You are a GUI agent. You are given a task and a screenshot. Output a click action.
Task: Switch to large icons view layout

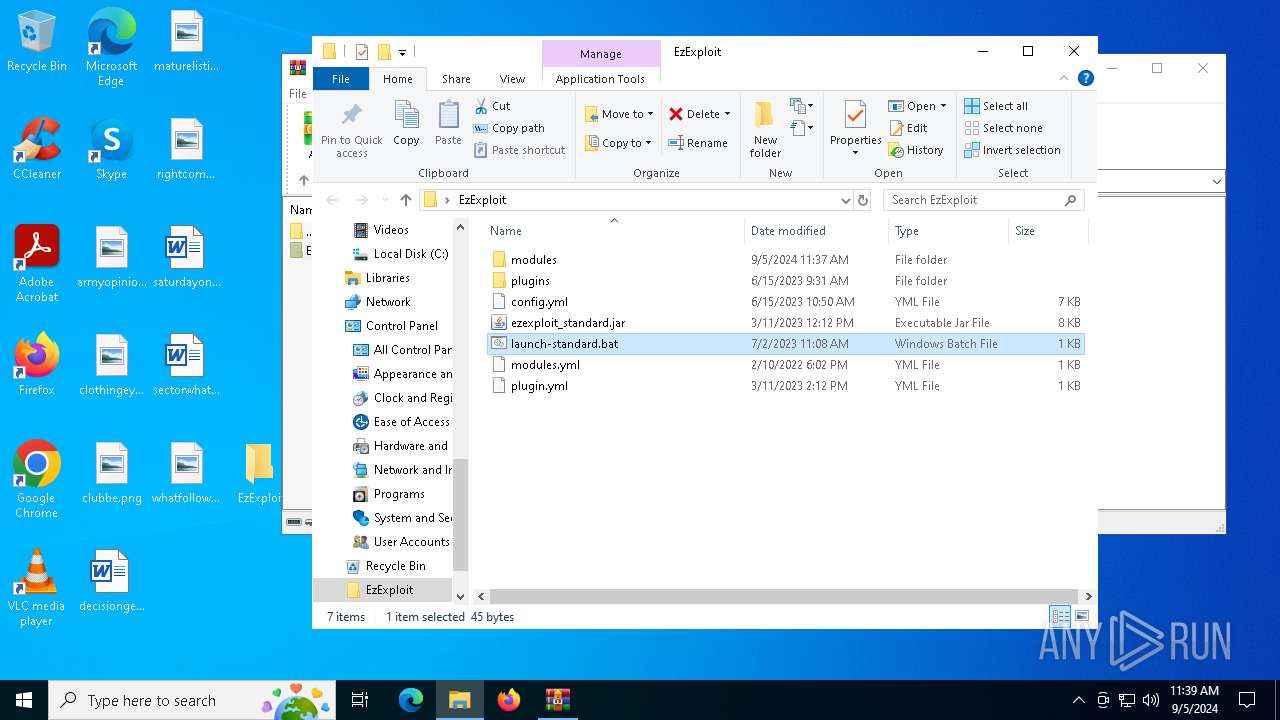point(1081,617)
